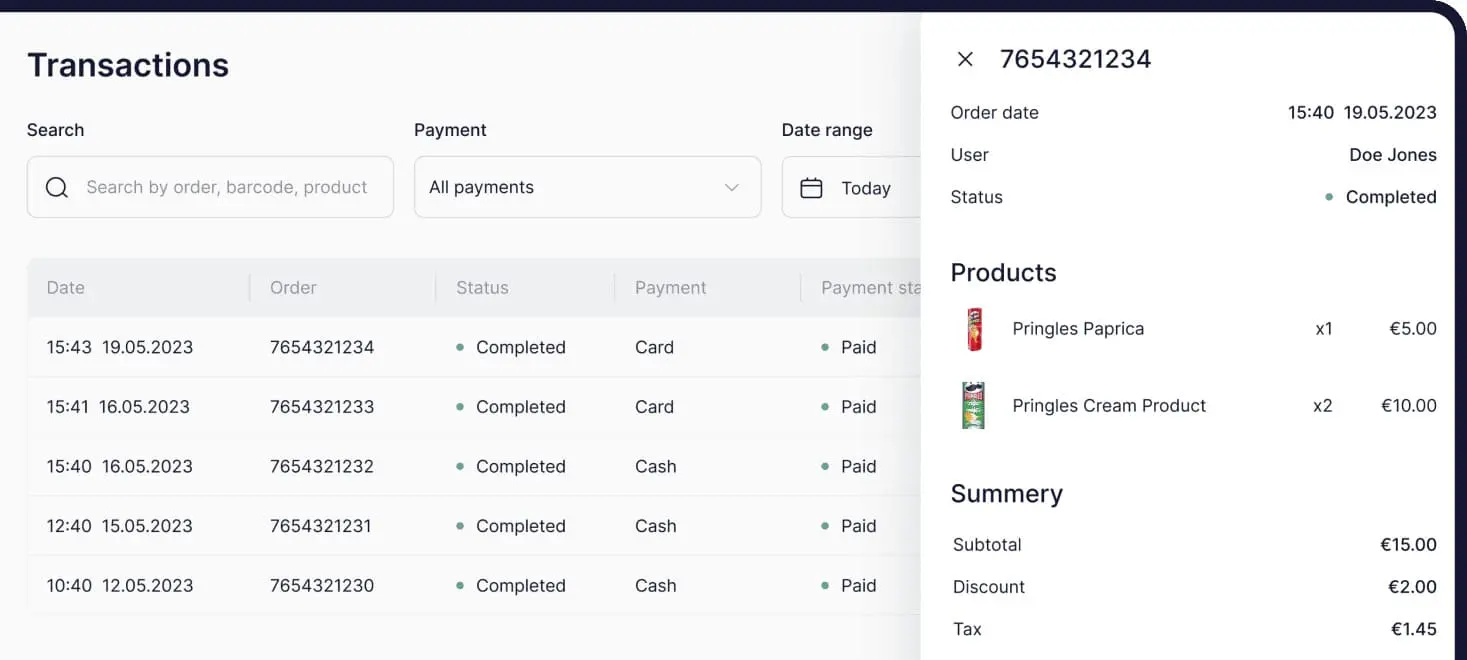Expand the All payments dropdown

(x=587, y=187)
